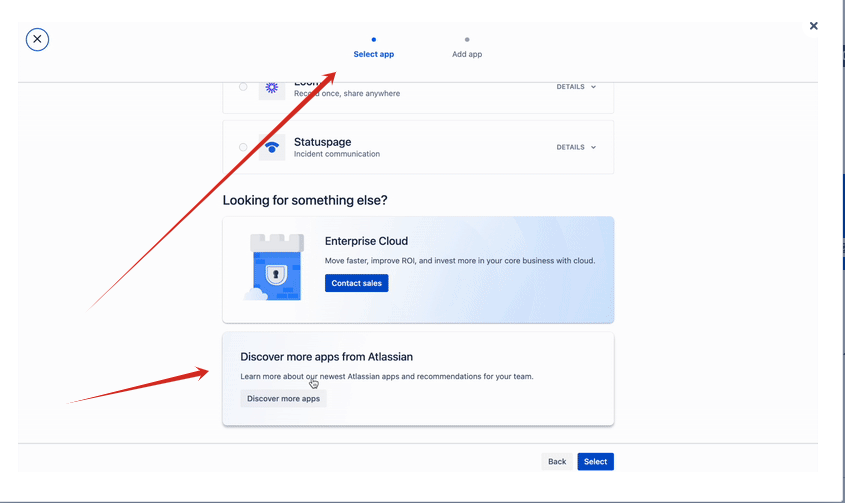Click the Back button

(x=557, y=461)
